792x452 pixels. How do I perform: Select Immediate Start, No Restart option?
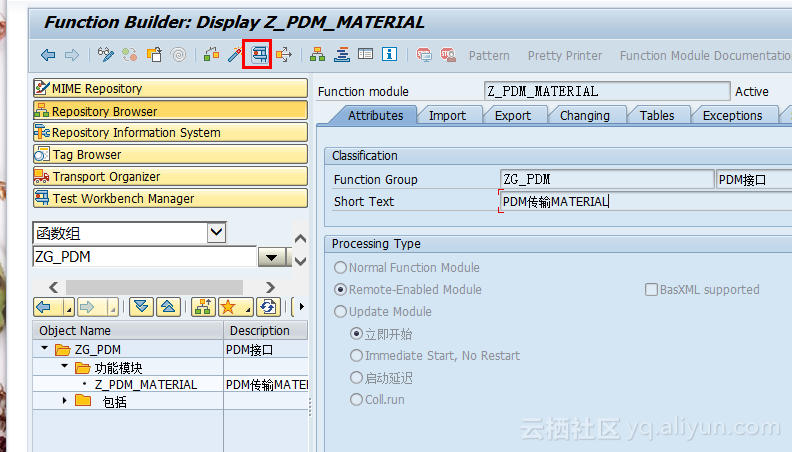pyautogui.click(x=357, y=356)
